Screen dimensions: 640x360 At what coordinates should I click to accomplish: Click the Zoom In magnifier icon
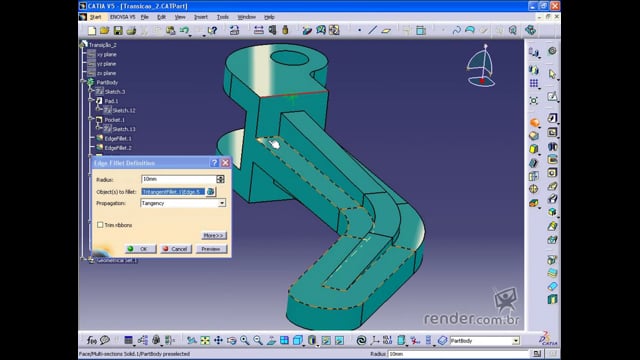coord(244,340)
